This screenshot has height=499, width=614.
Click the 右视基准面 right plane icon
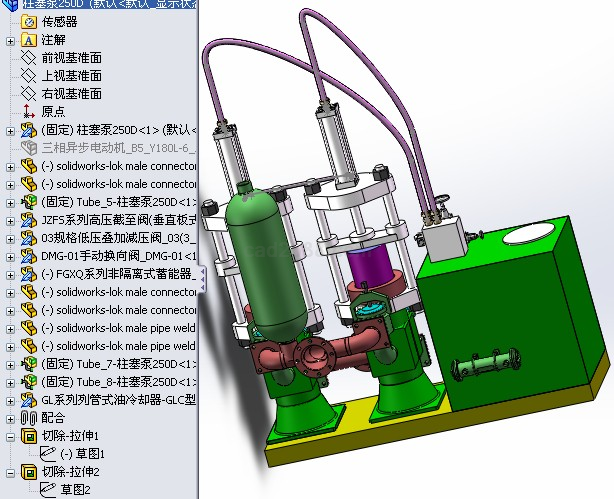pyautogui.click(x=28, y=94)
